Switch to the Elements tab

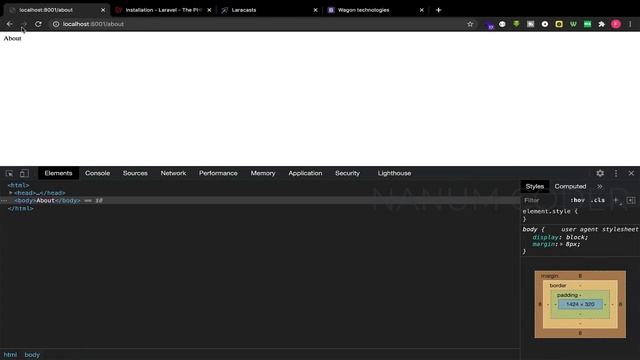[x=58, y=173]
